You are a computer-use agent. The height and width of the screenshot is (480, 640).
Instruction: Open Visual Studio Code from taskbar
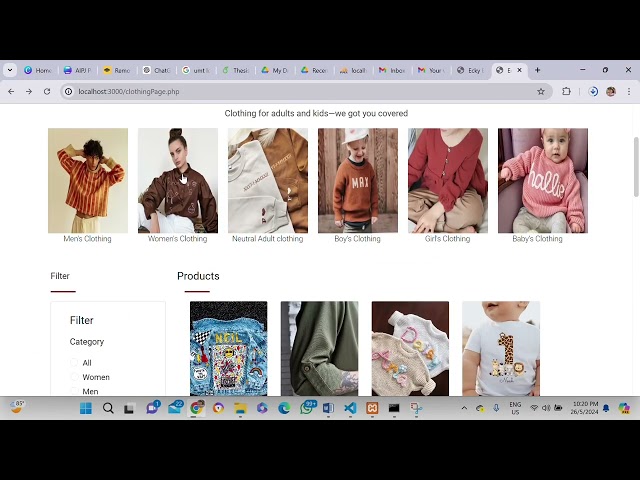click(350, 408)
